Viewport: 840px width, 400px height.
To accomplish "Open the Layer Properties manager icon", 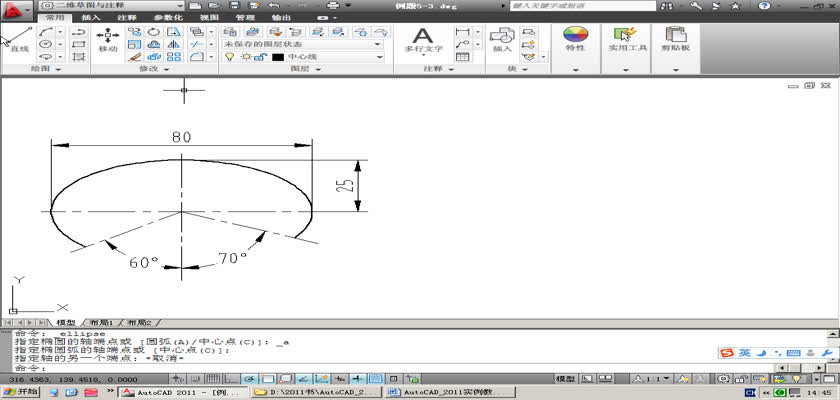I will click(x=230, y=32).
